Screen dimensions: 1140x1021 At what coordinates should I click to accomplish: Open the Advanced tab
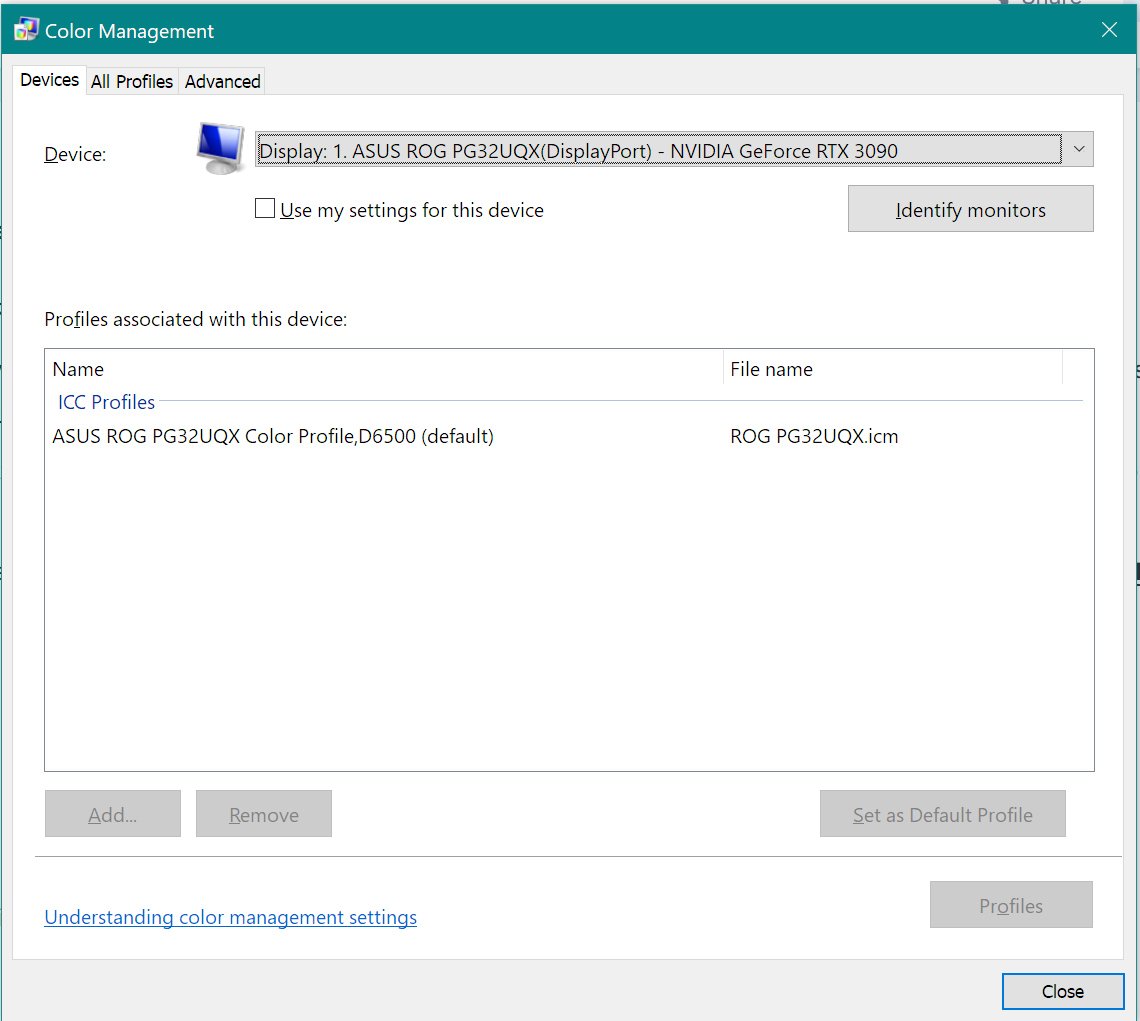point(222,81)
